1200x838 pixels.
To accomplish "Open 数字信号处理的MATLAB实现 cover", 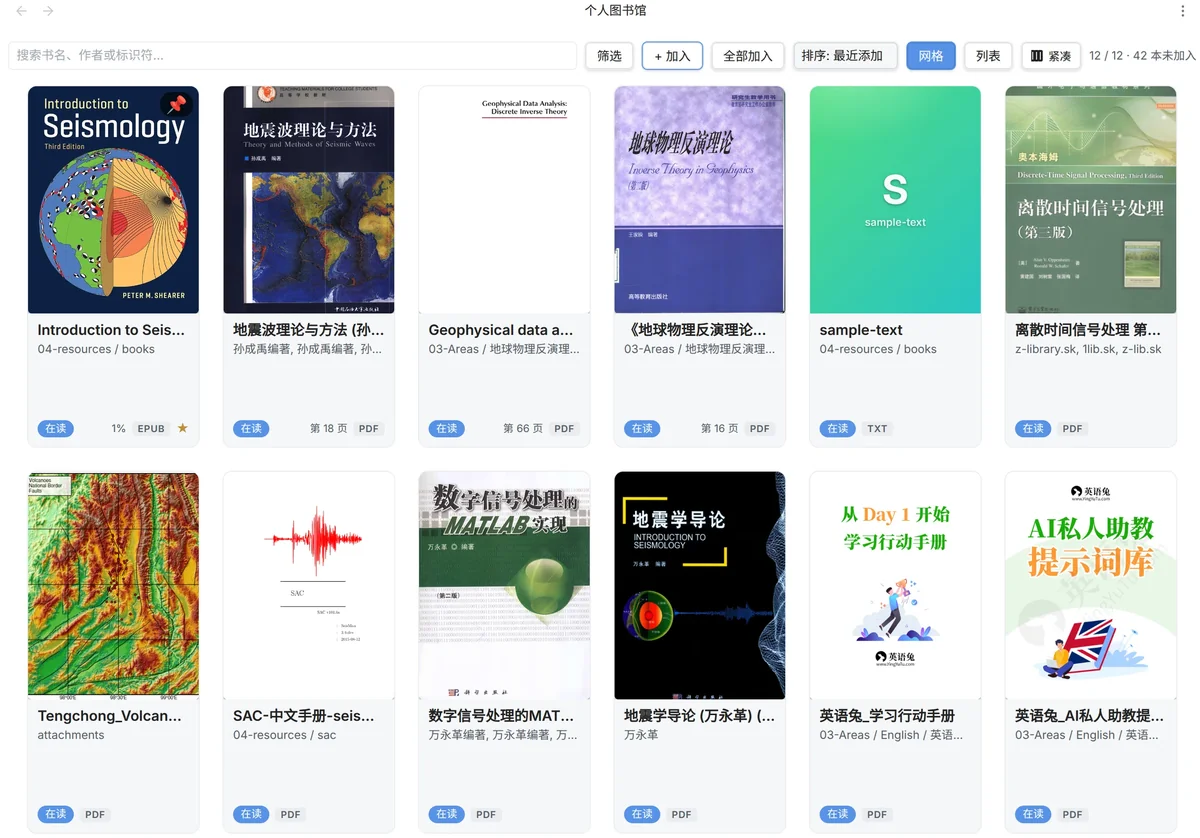I will 504,585.
